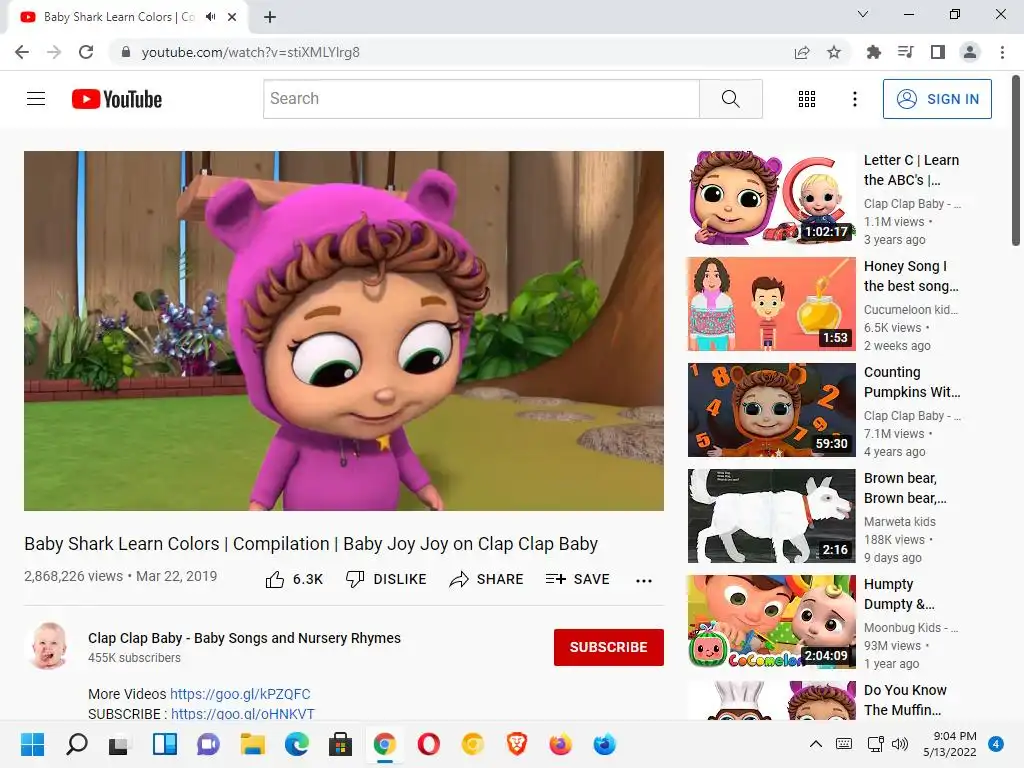Bookmark this tab with star icon
The width and height of the screenshot is (1024, 768).
(x=834, y=52)
